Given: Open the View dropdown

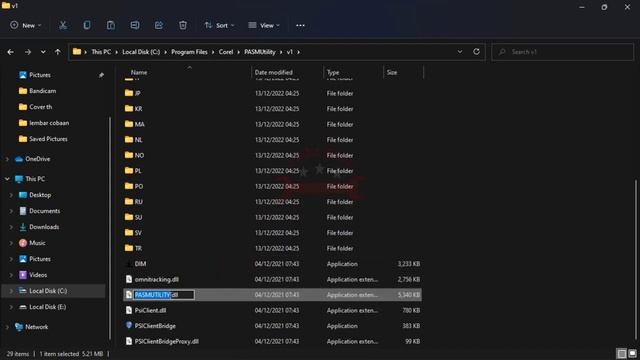Looking at the screenshot, I should tap(264, 25).
